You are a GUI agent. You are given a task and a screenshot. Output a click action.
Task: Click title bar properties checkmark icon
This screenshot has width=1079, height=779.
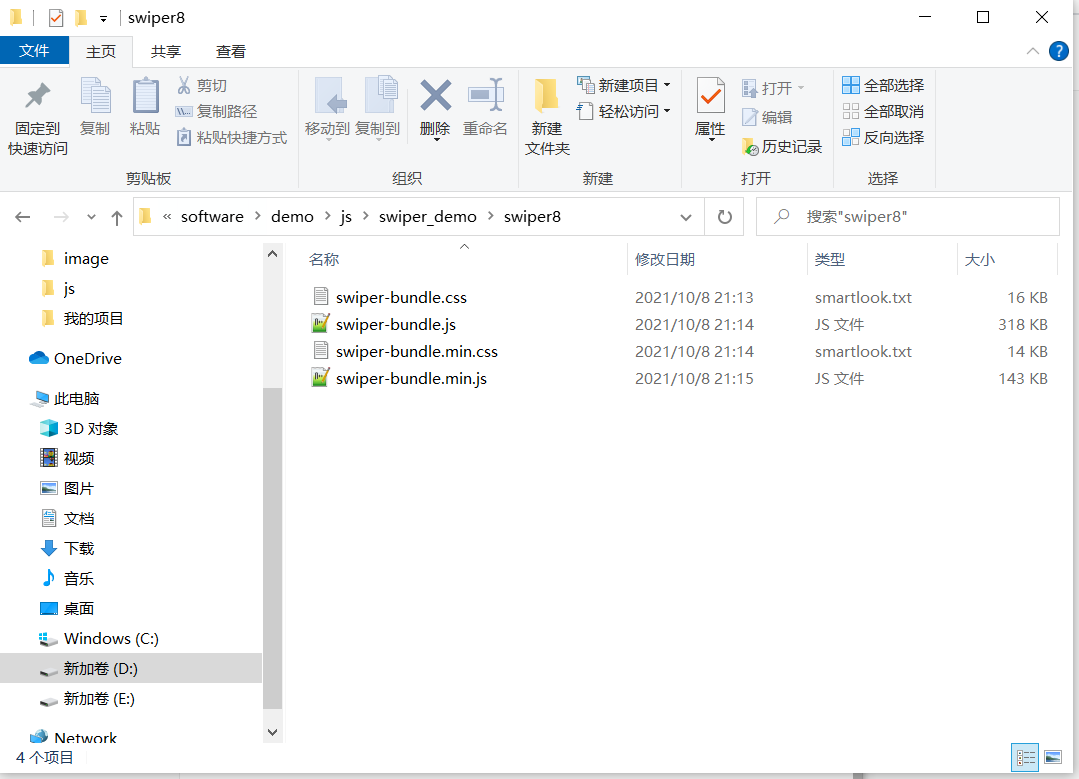(x=56, y=17)
